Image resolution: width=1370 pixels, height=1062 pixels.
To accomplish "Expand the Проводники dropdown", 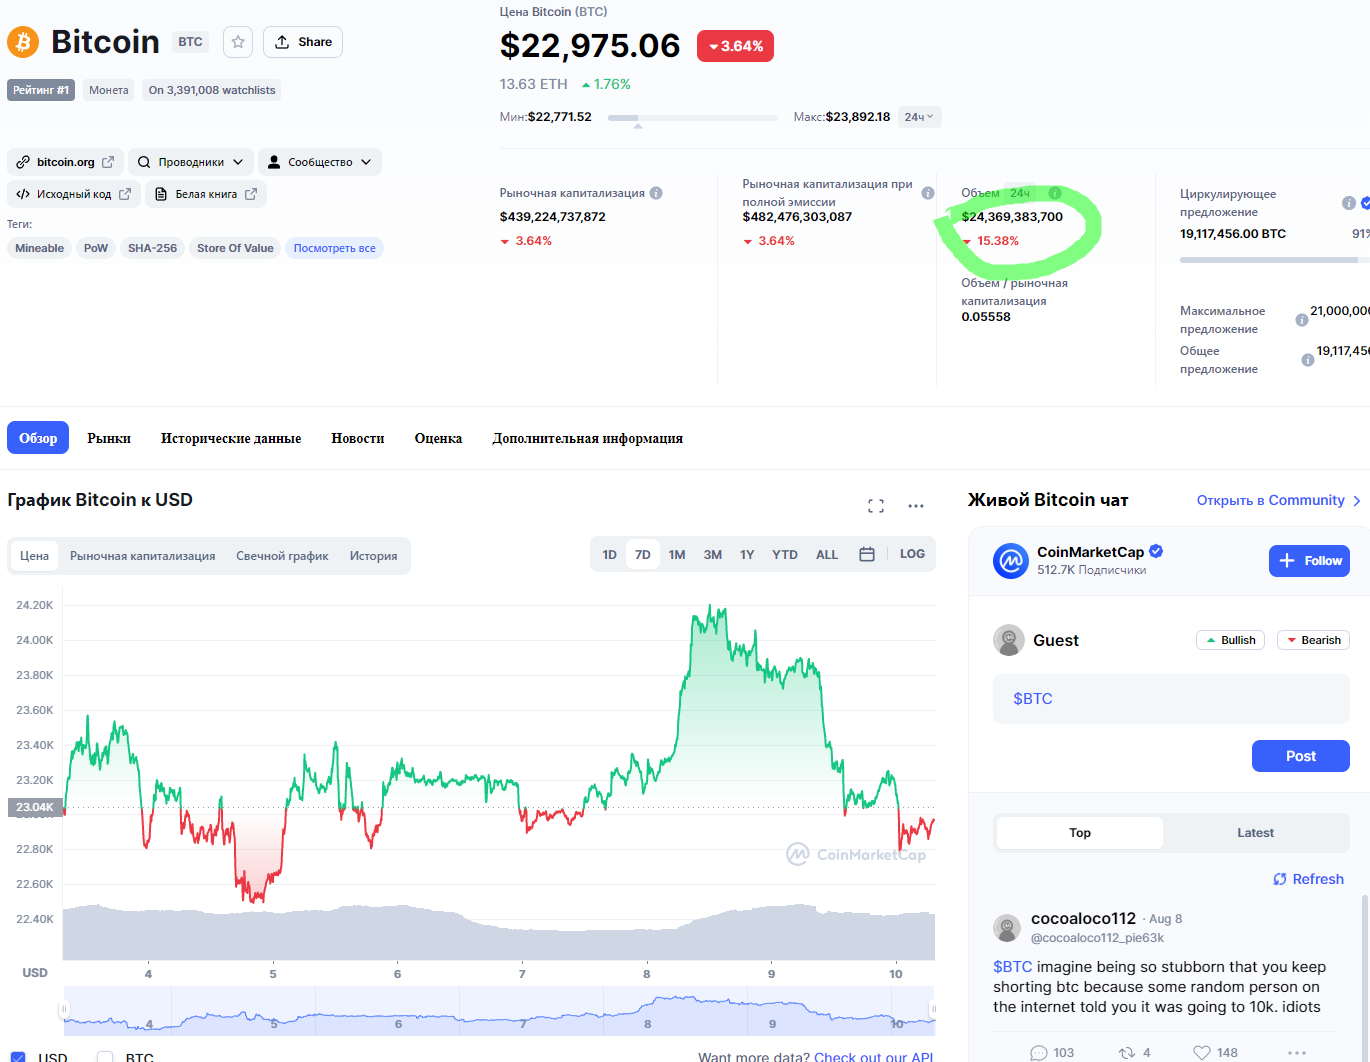I will (x=190, y=162).
